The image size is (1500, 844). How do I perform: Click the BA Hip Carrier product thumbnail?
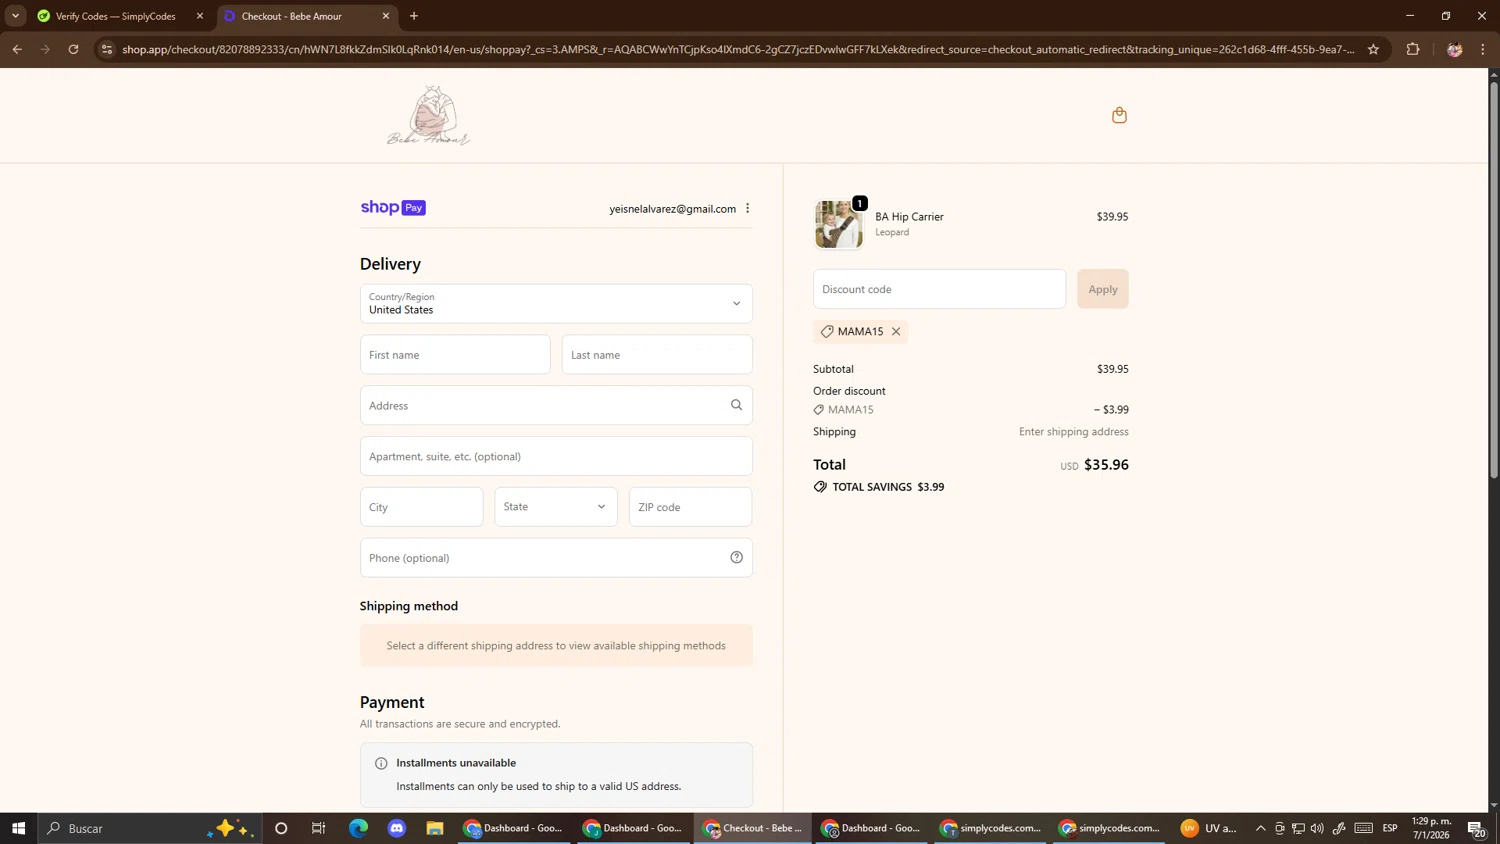coord(838,224)
